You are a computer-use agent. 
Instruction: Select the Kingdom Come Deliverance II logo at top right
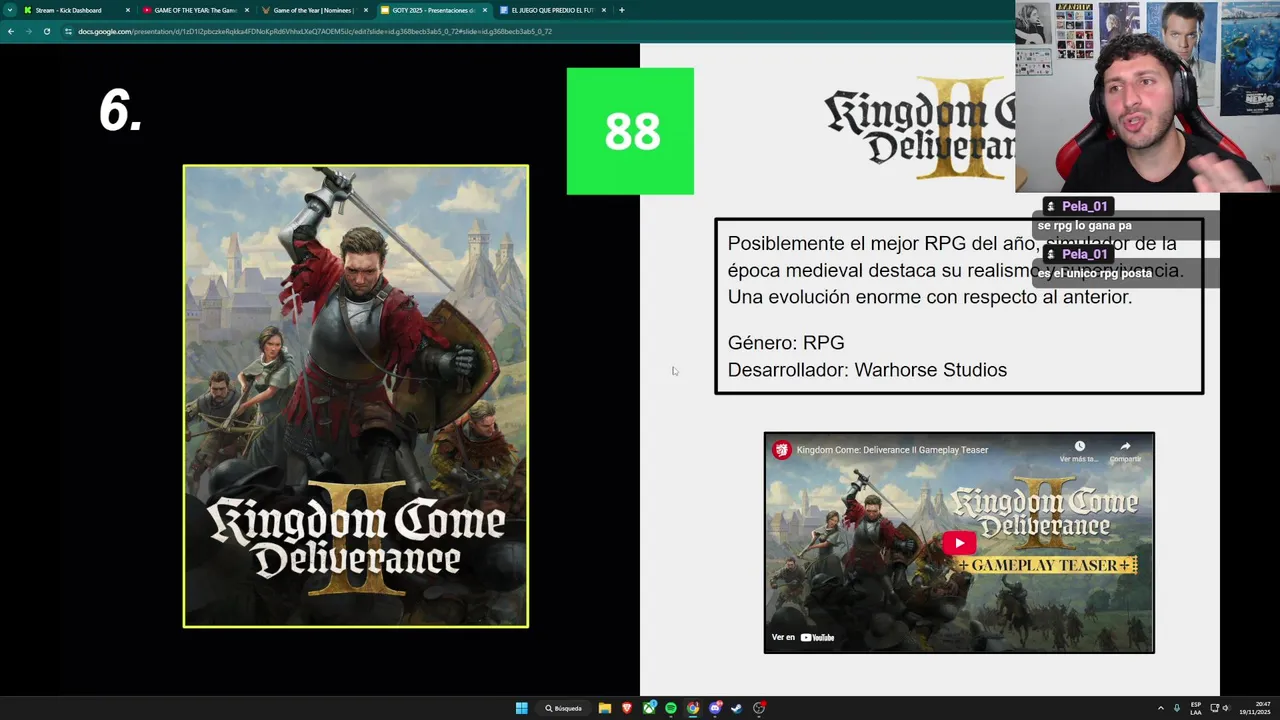(x=920, y=128)
